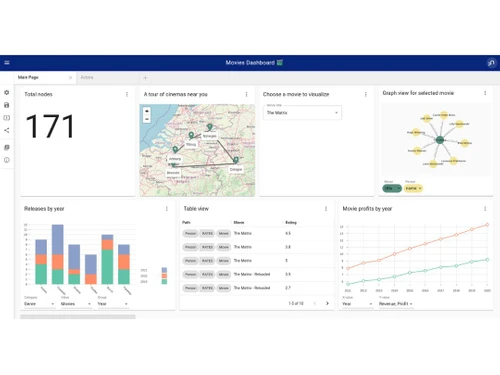Click RATES chip in rating 3.8 row
500x375 pixels.
207,247
